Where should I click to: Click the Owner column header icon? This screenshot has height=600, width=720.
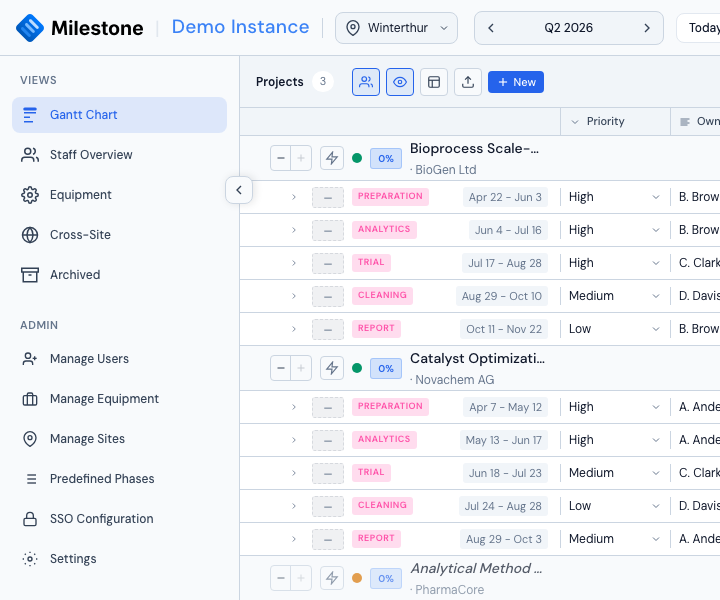click(x=685, y=122)
